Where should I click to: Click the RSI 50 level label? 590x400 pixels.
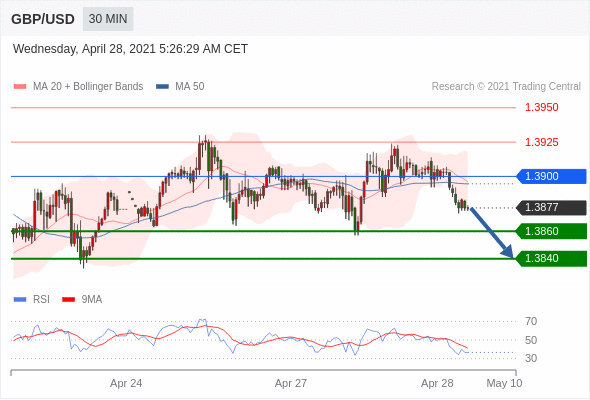pyautogui.click(x=531, y=340)
